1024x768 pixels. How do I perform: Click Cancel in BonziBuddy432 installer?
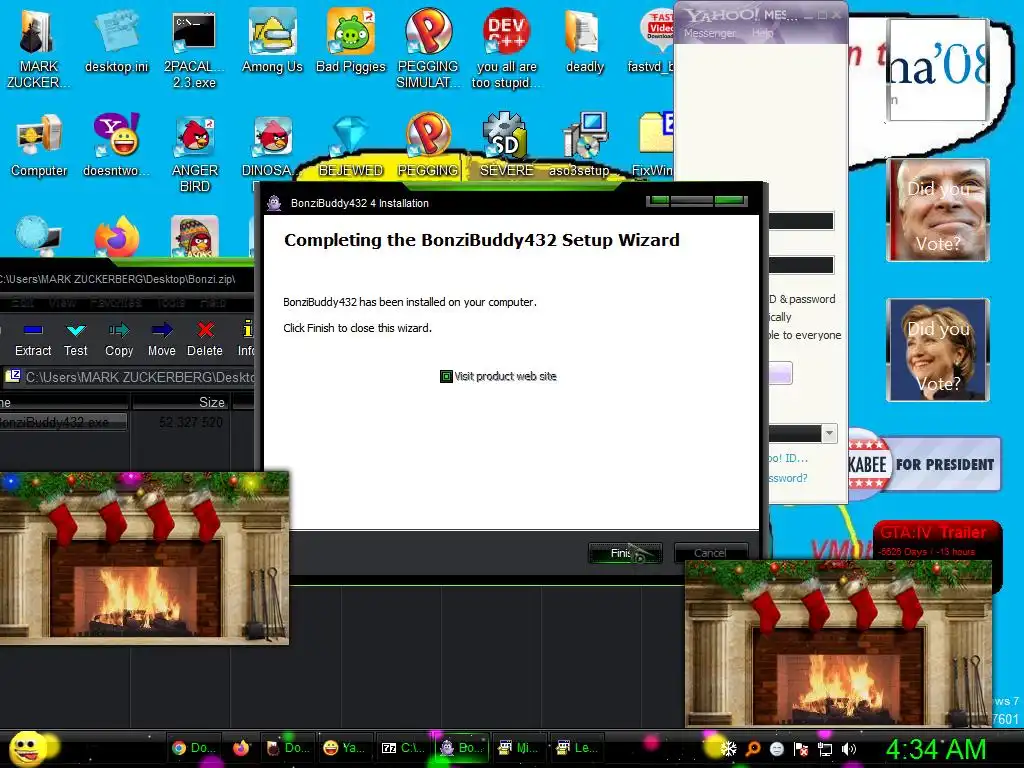711,553
